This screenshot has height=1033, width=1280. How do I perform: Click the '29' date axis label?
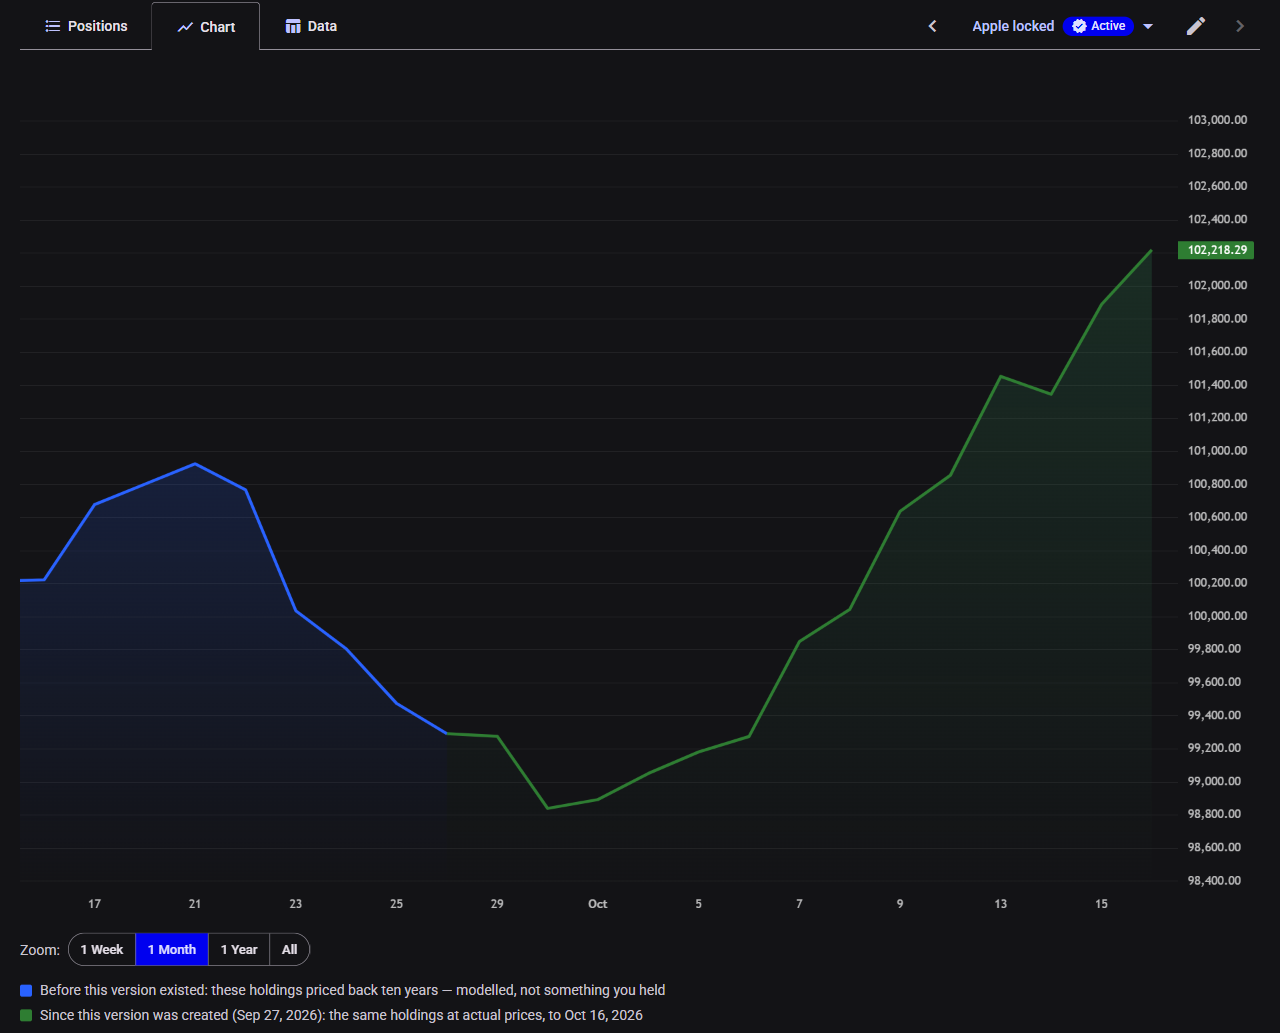pyautogui.click(x=497, y=904)
